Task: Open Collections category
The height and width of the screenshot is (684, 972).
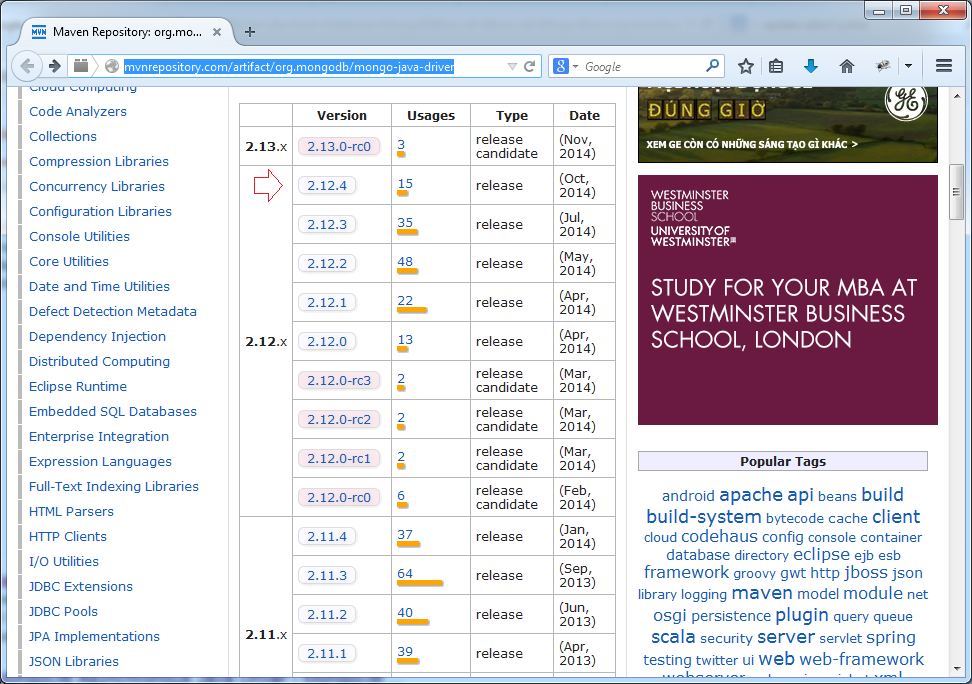Action: pos(63,136)
